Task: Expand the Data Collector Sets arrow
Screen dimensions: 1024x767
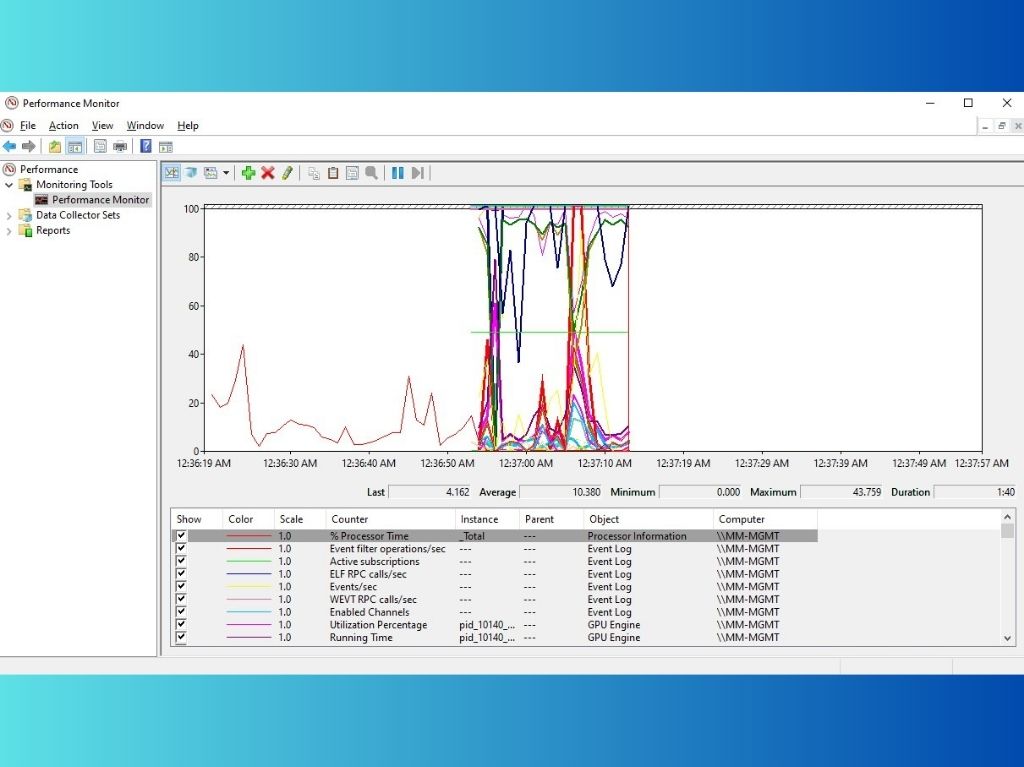Action: [9, 215]
